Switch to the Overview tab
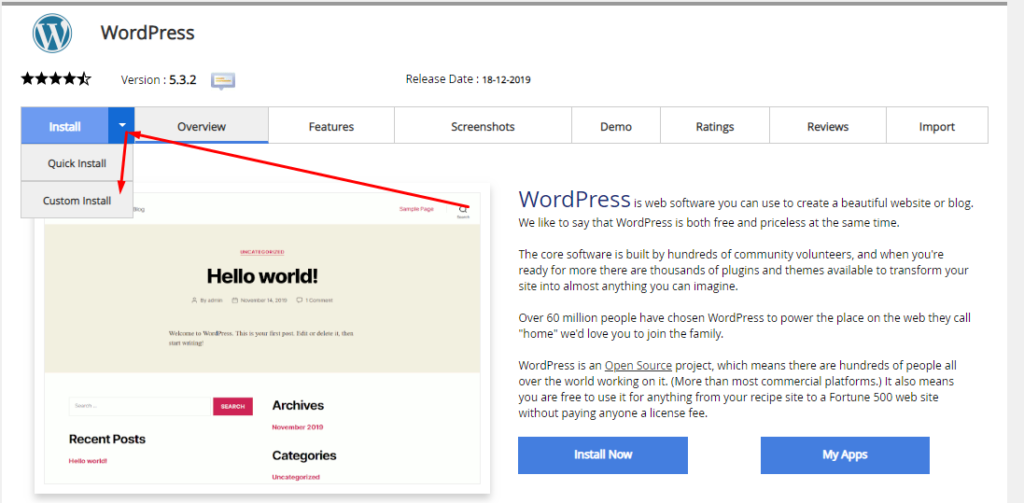Screen dimensions: 1024x503 point(202,126)
